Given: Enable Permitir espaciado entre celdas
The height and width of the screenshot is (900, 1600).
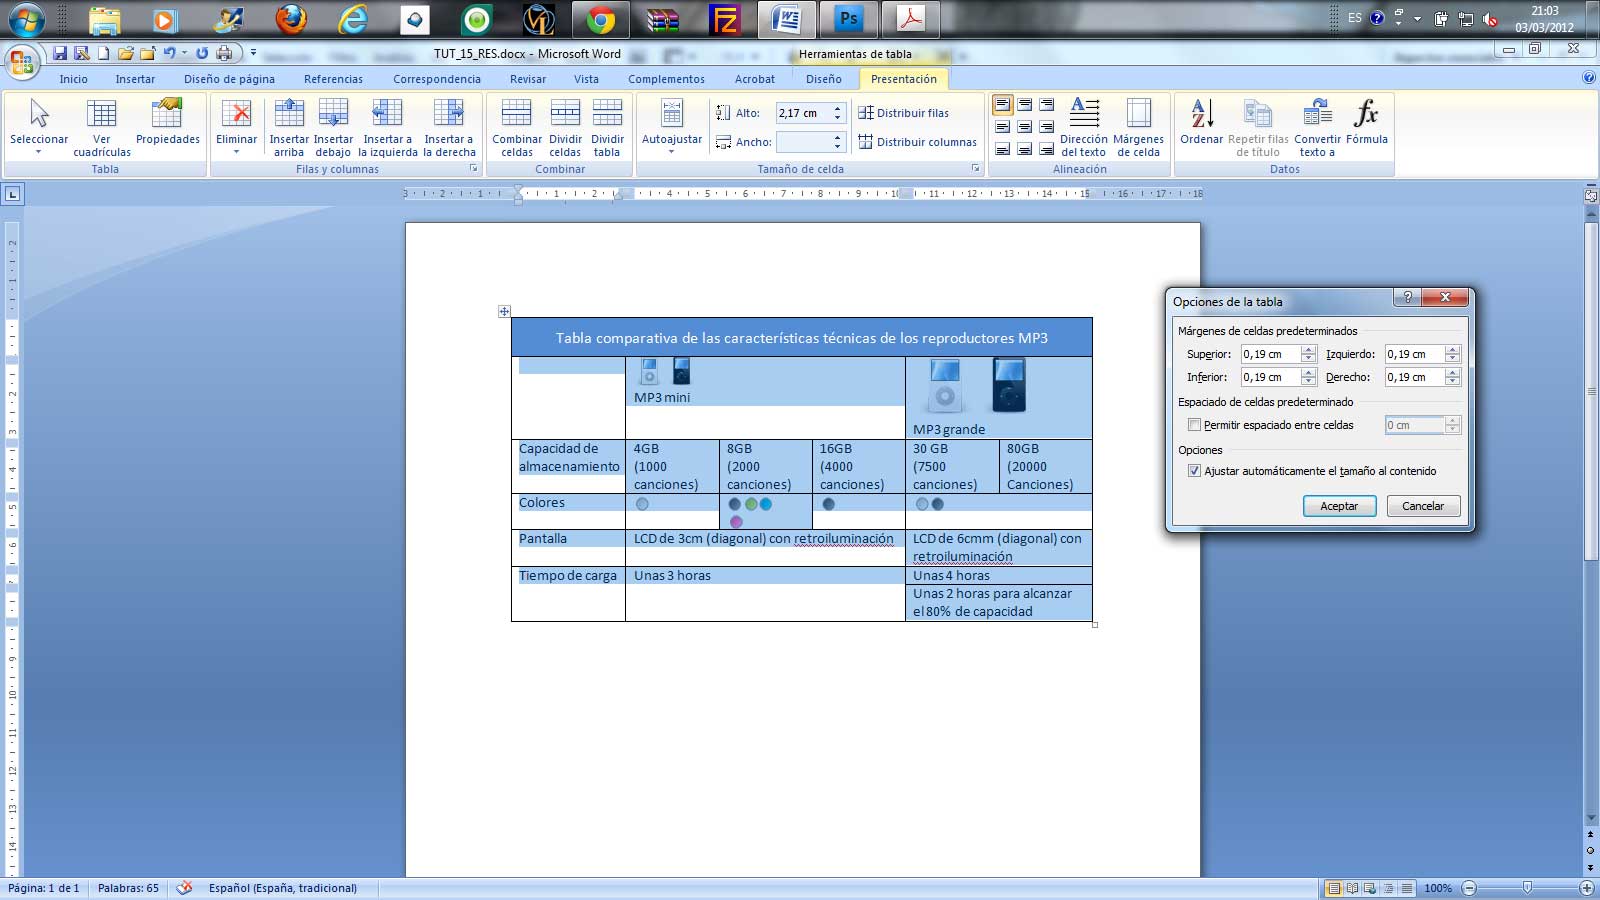Looking at the screenshot, I should pos(1194,424).
